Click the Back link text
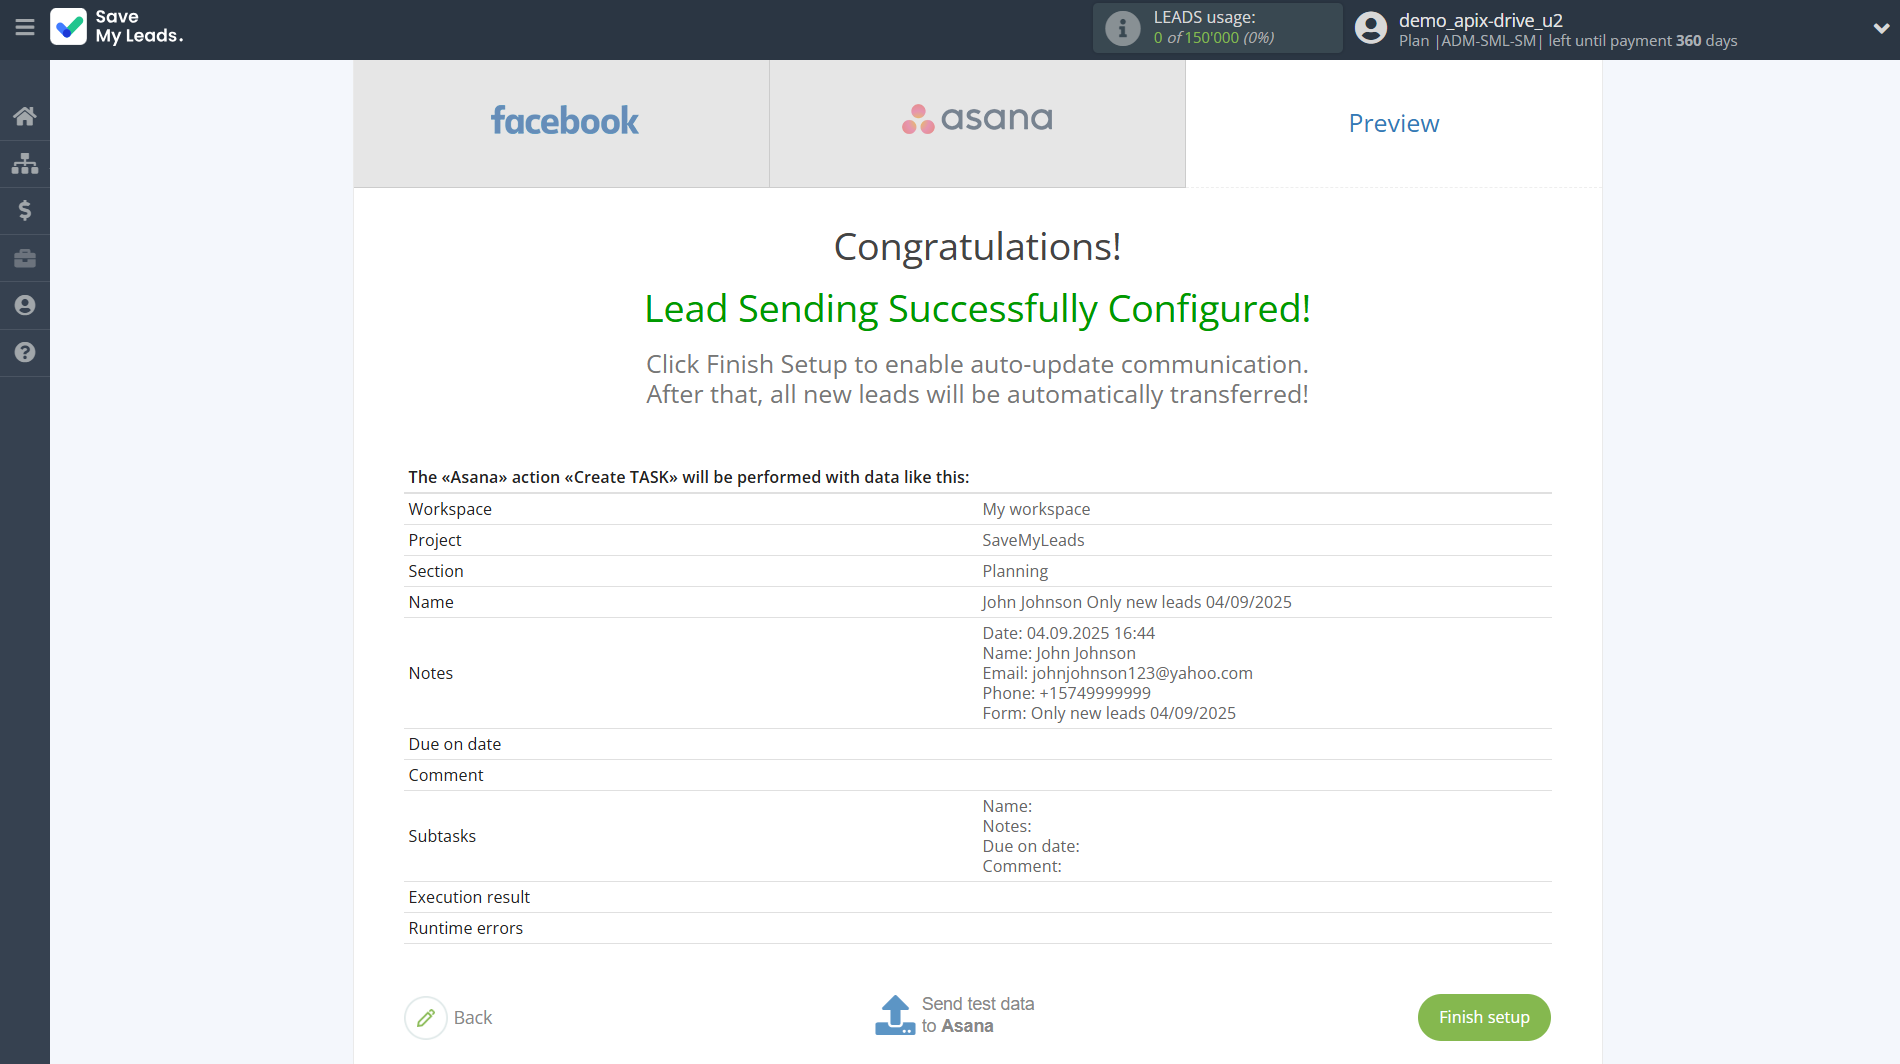The height and width of the screenshot is (1064, 1900). click(473, 1018)
